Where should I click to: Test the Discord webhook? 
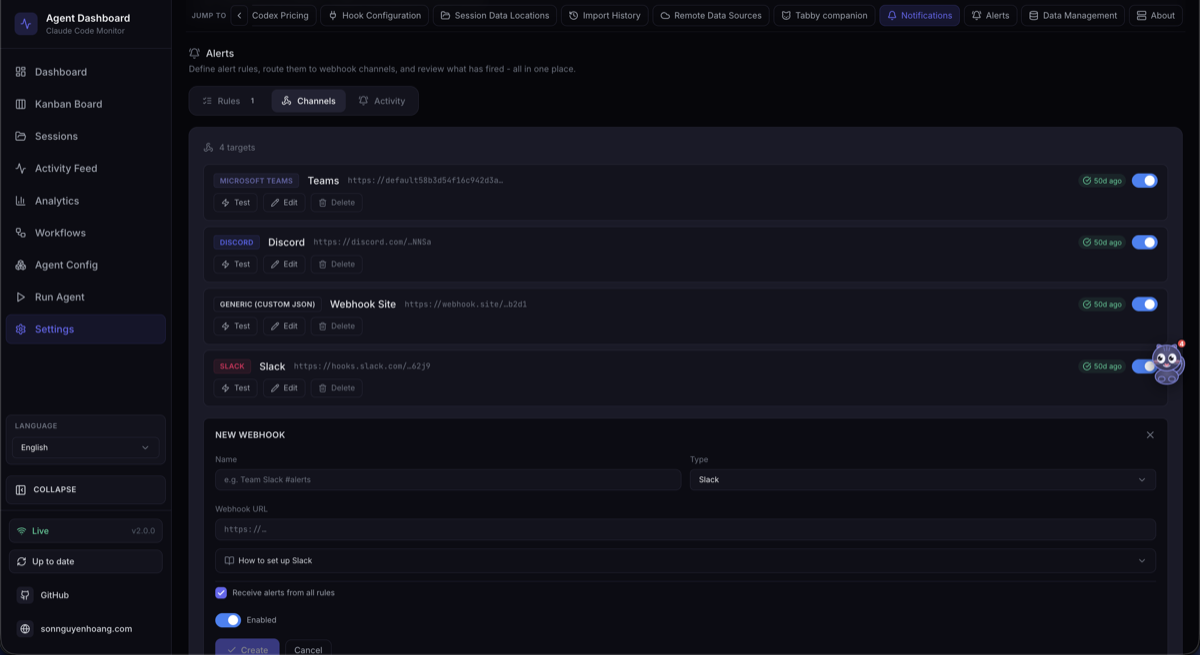[x=236, y=265]
